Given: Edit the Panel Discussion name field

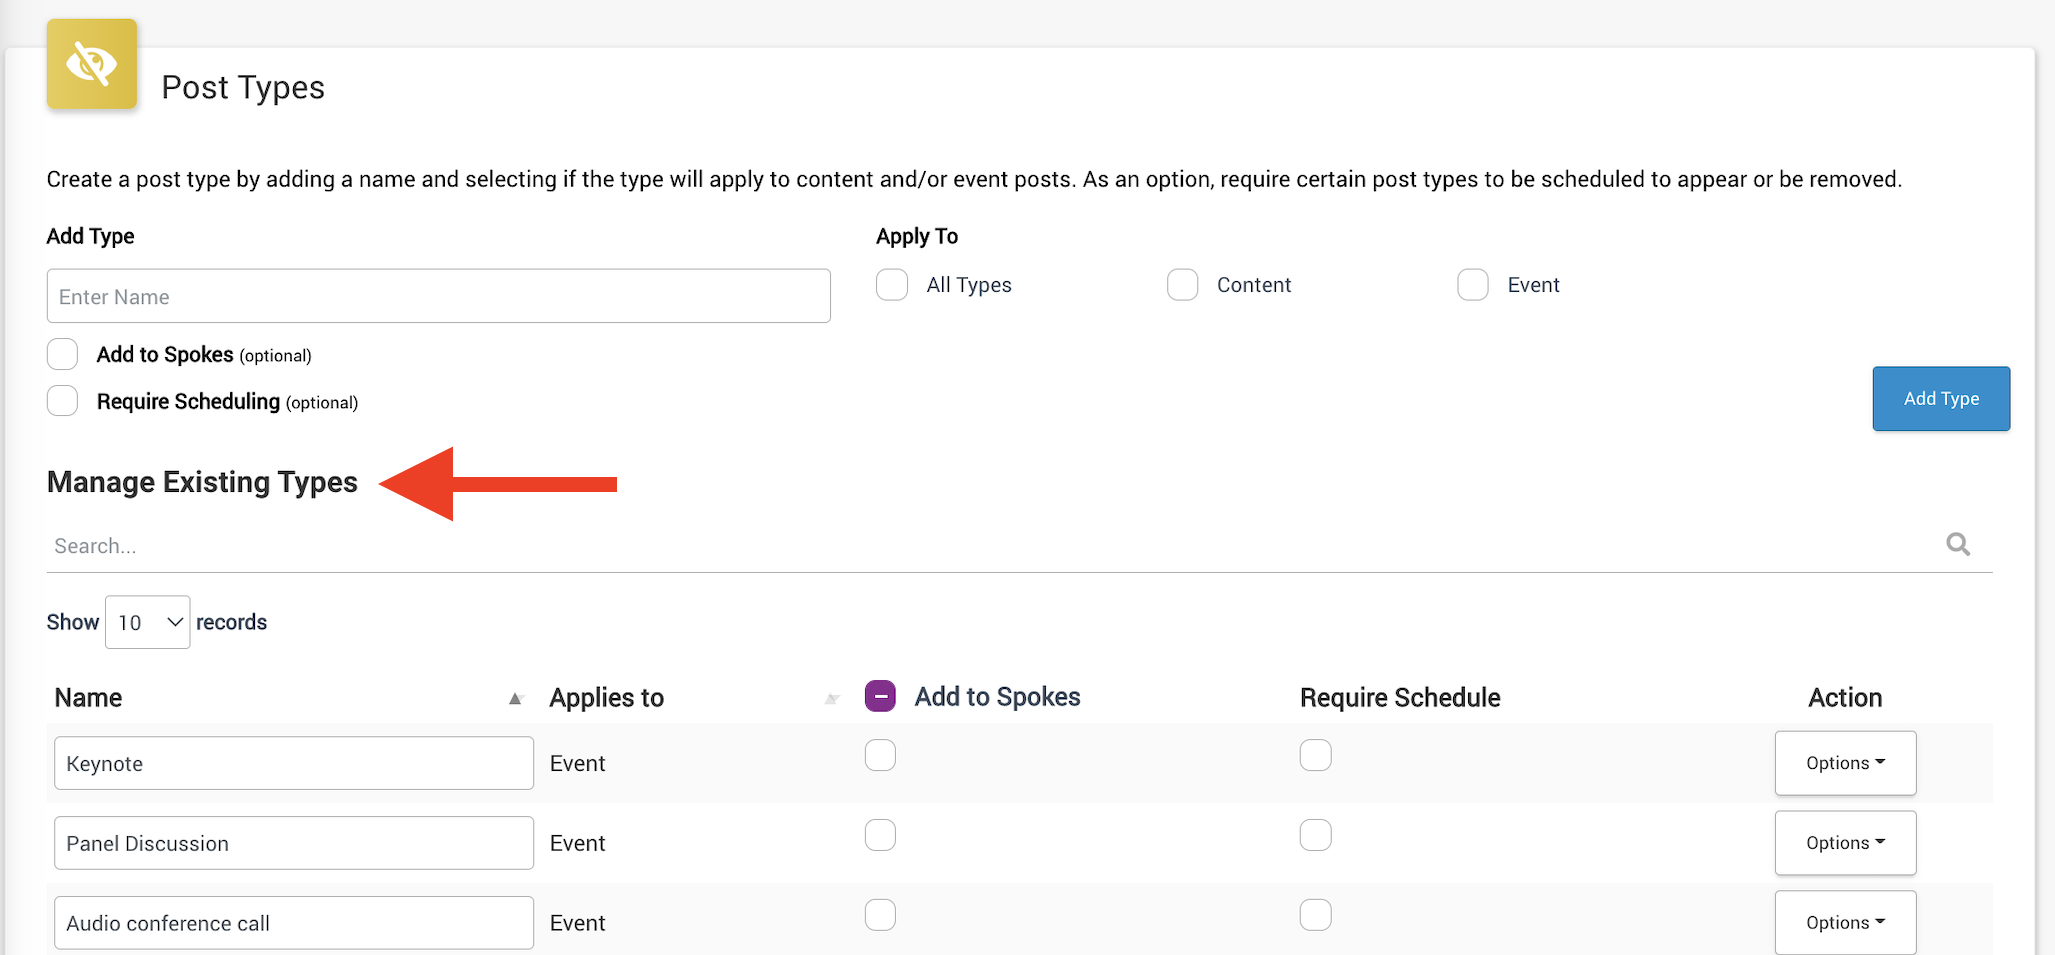Looking at the screenshot, I should 294,843.
